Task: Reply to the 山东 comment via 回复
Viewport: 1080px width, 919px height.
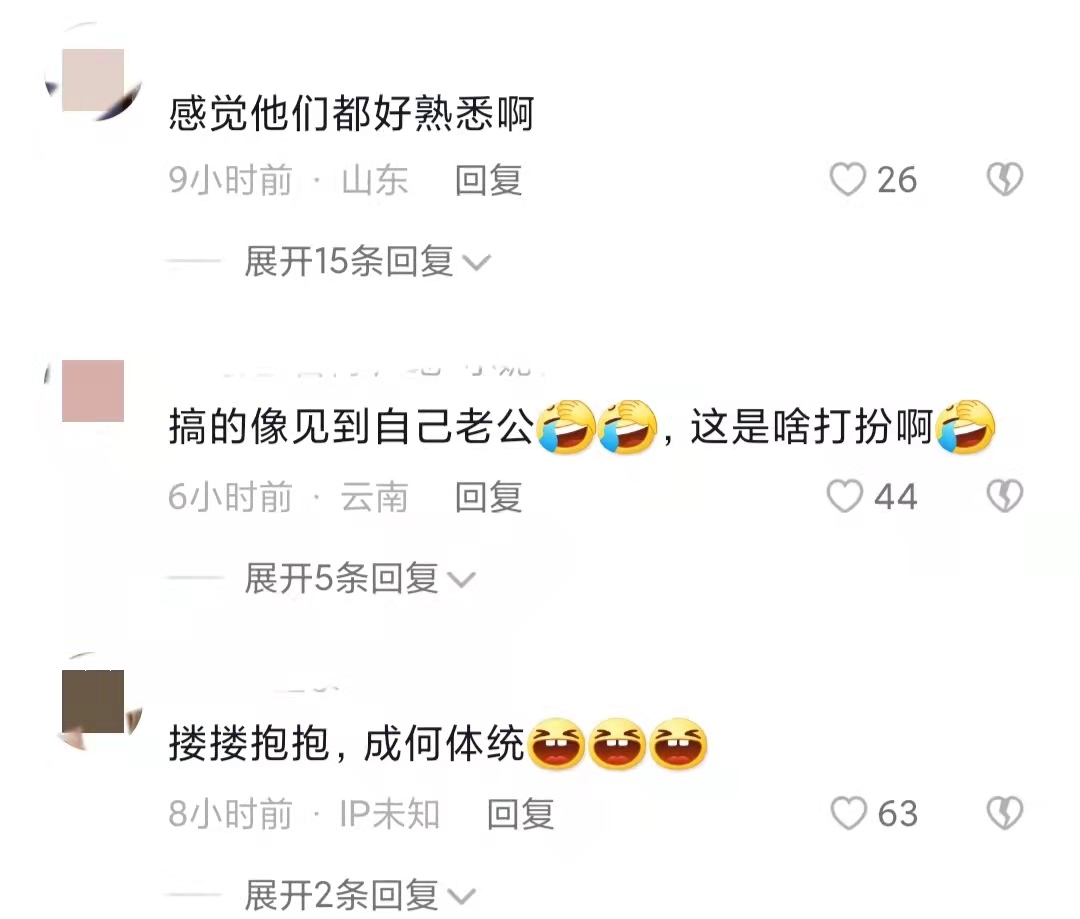Action: (488, 180)
